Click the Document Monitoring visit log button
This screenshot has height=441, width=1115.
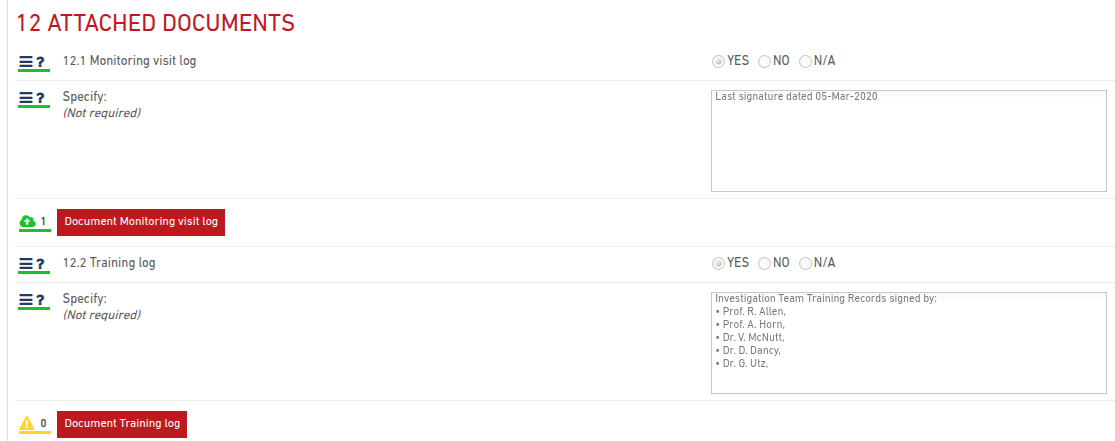(141, 222)
